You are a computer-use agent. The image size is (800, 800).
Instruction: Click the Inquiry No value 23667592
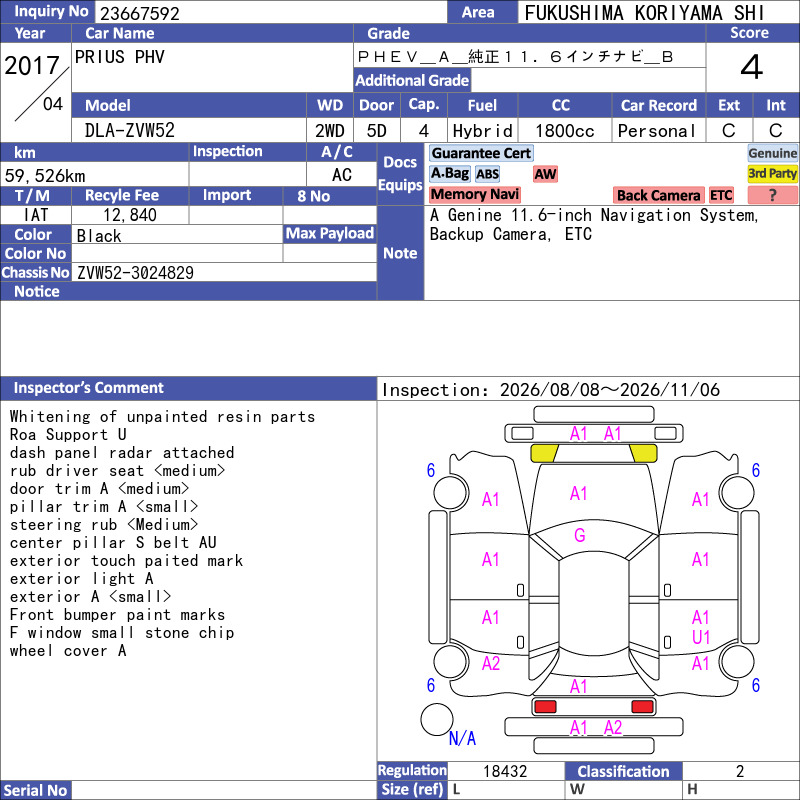(x=140, y=13)
